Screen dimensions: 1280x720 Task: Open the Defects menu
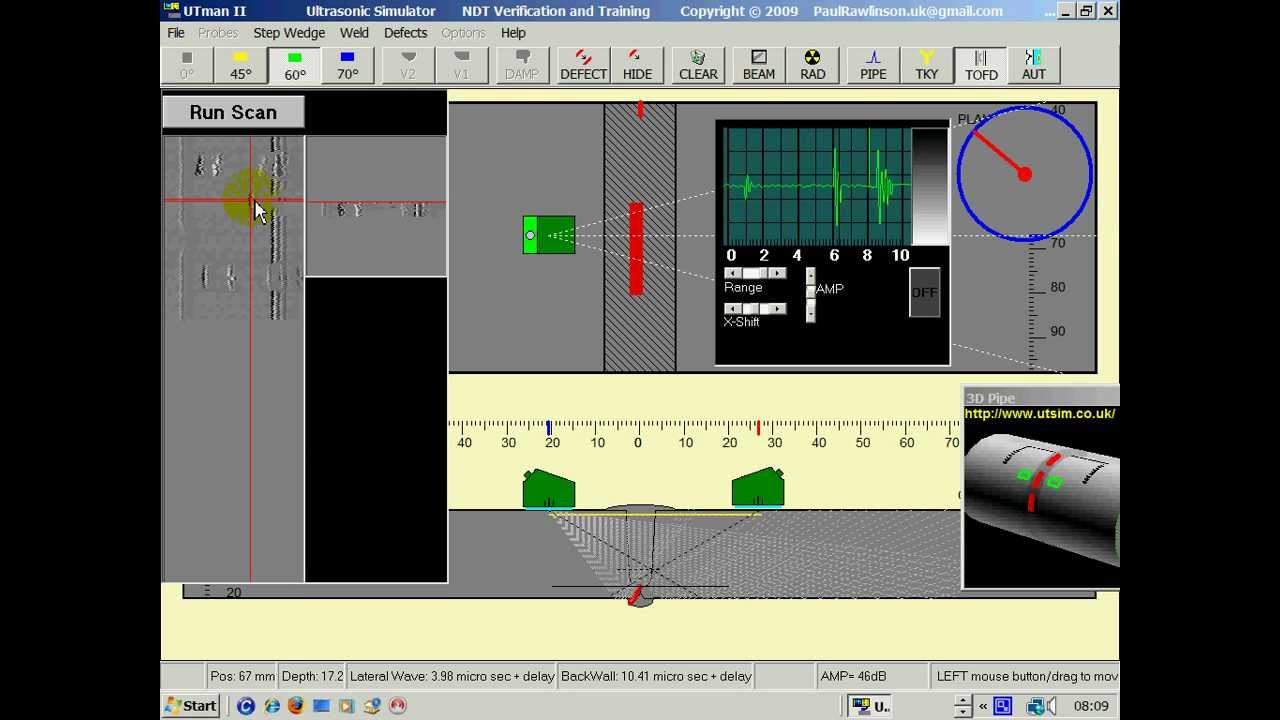tap(405, 33)
